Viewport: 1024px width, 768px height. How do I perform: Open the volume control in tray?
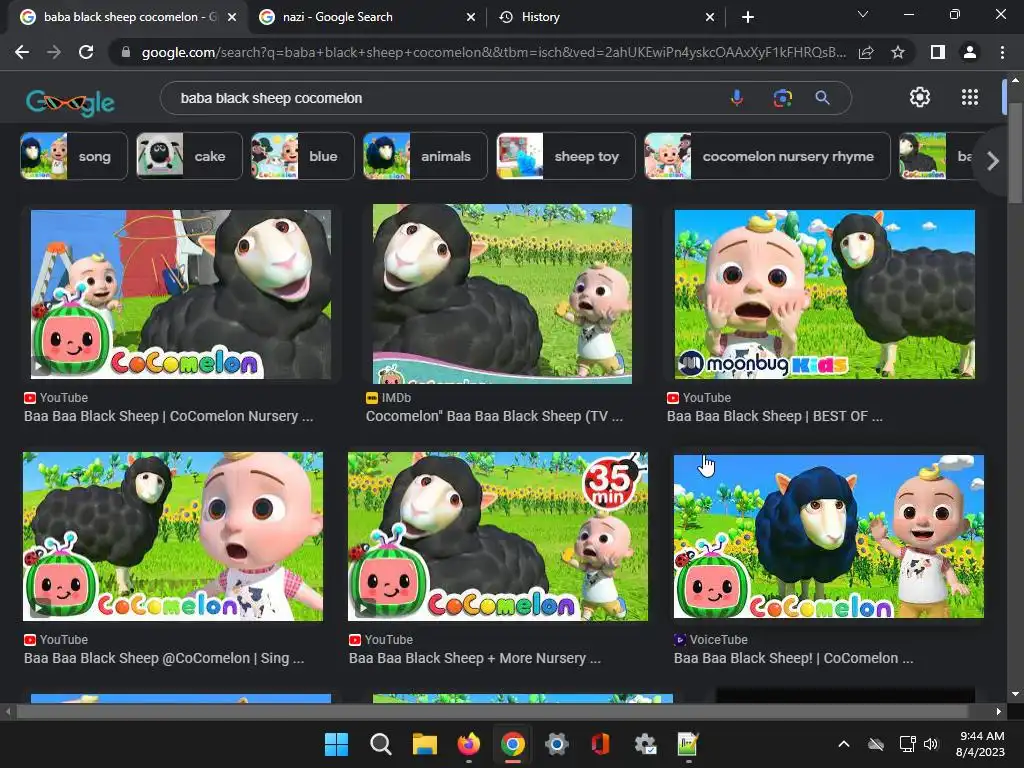tap(931, 744)
